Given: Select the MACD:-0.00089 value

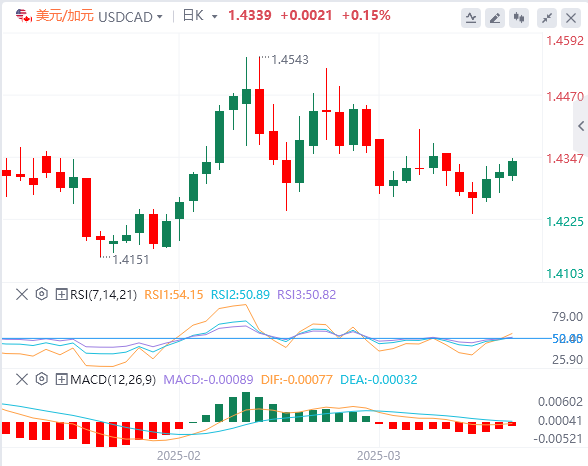Looking at the screenshot, I should pyautogui.click(x=208, y=380).
